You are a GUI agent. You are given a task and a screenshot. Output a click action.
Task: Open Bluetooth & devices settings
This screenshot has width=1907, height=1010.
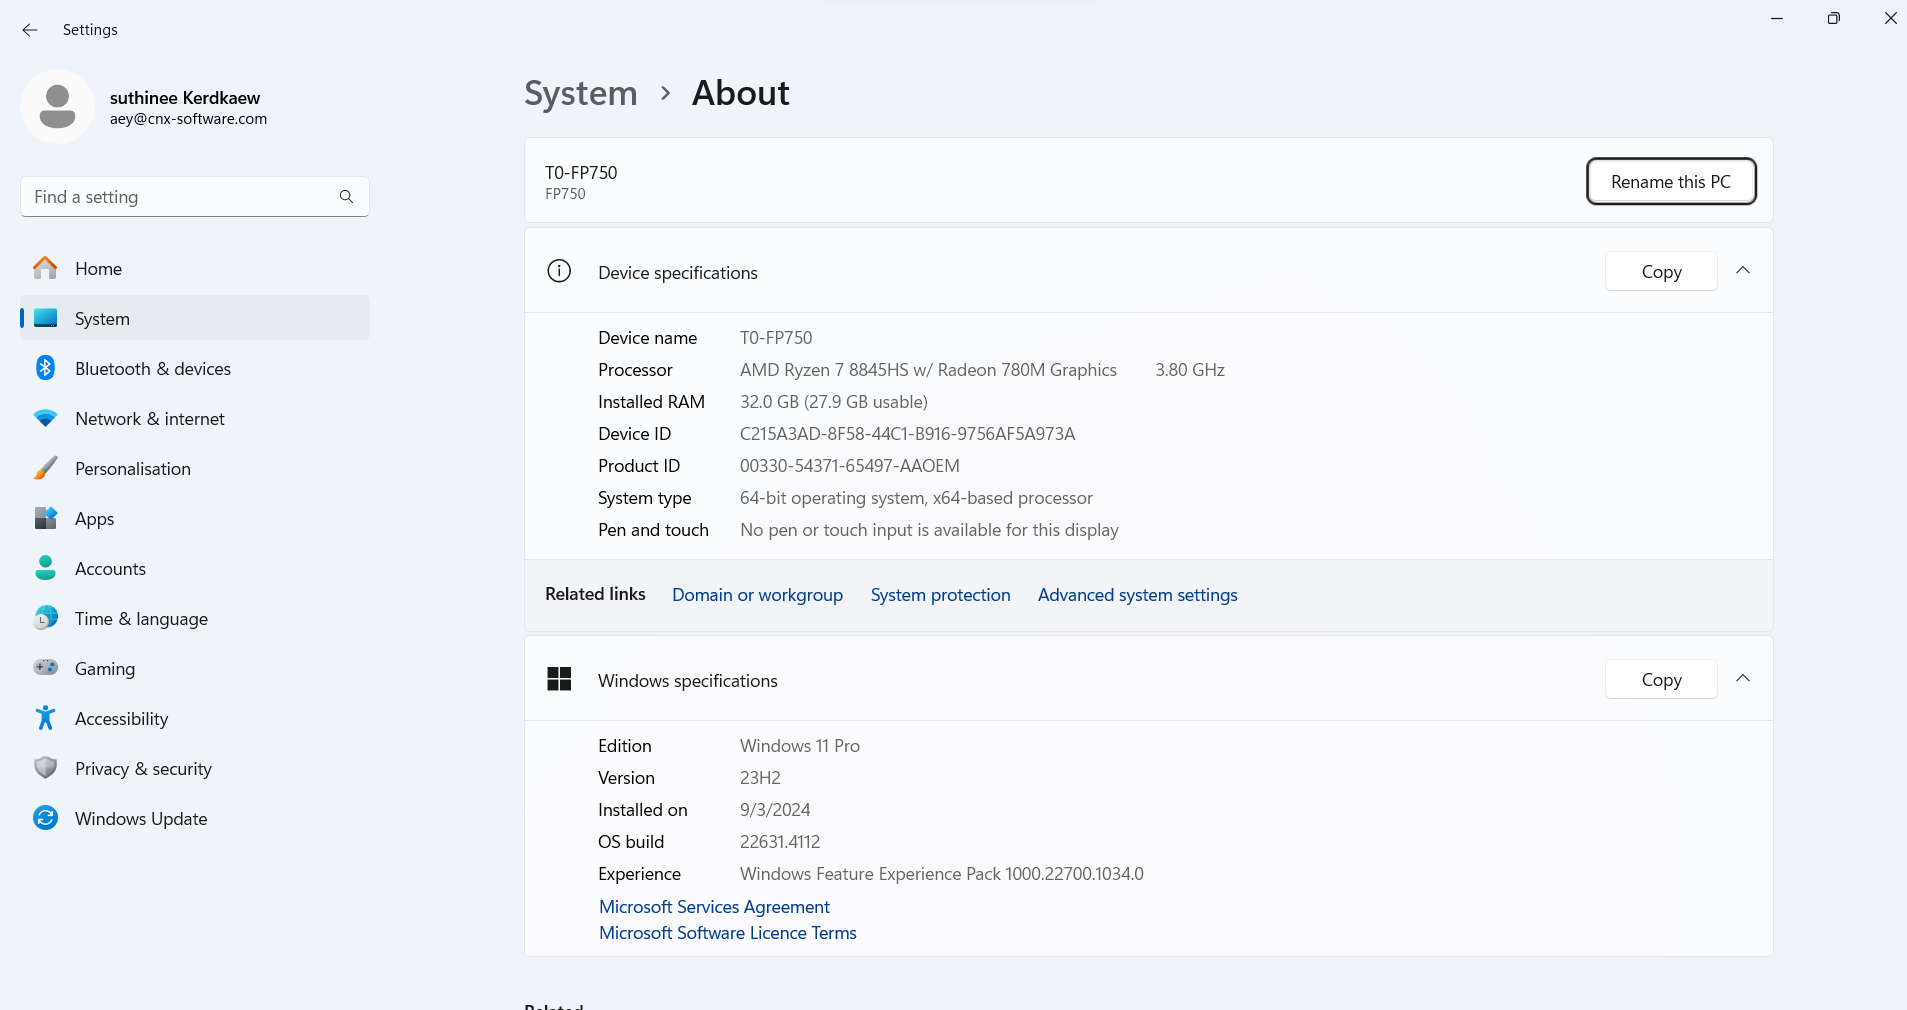(x=195, y=368)
